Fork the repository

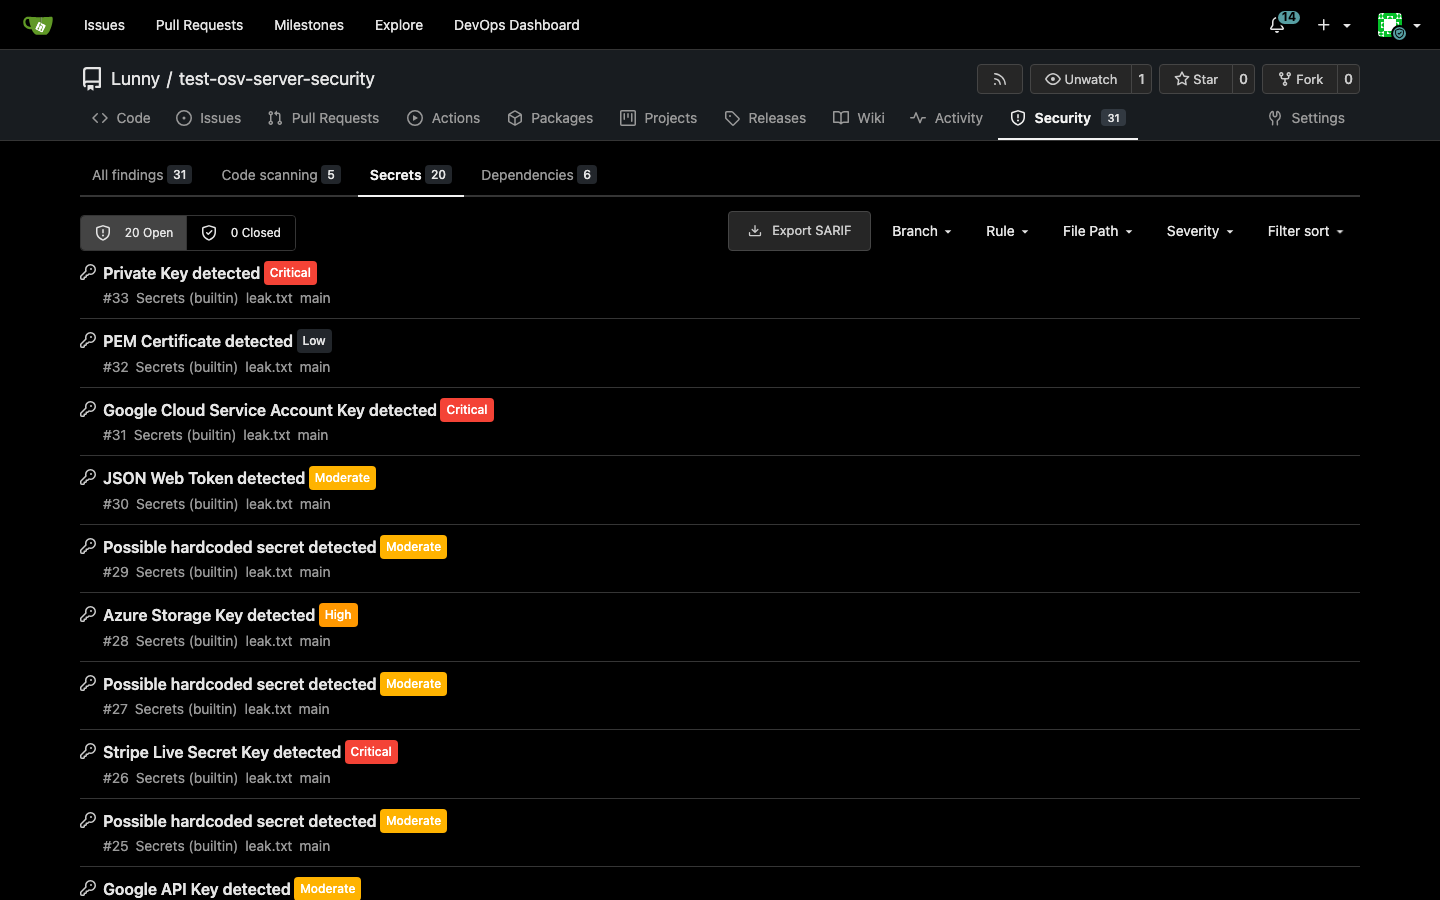coord(1300,79)
